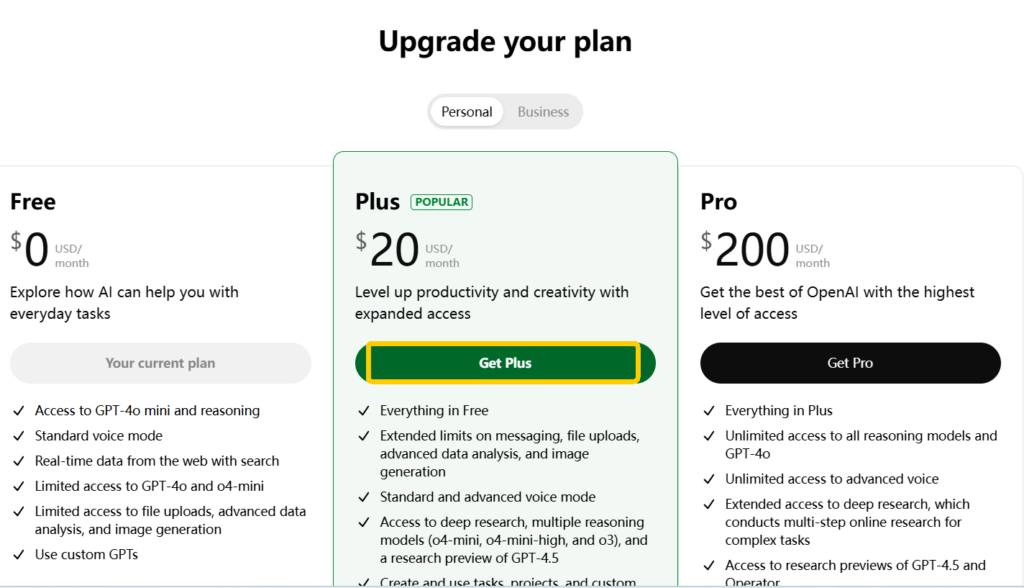Viewport: 1024px width, 588px height.
Task: Click the $20 Plus price display
Action: pos(390,248)
